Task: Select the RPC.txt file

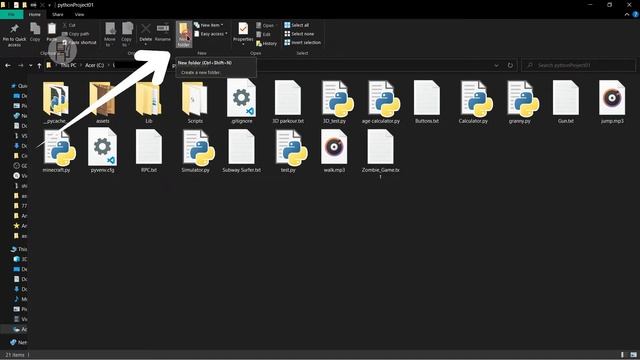Action: pos(149,151)
